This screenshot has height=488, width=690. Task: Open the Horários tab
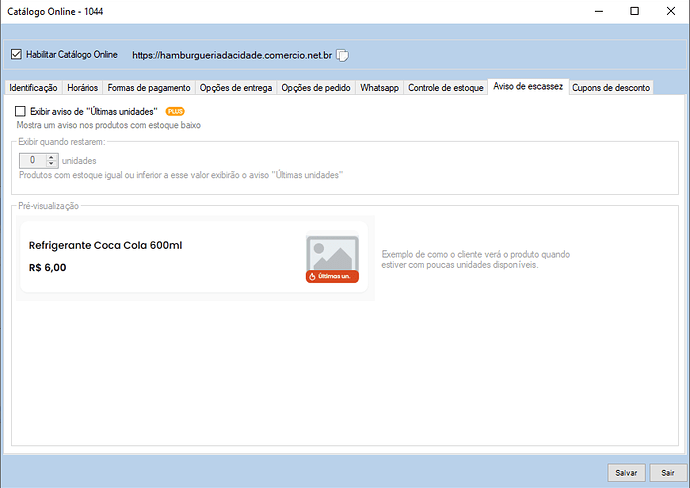click(82, 88)
